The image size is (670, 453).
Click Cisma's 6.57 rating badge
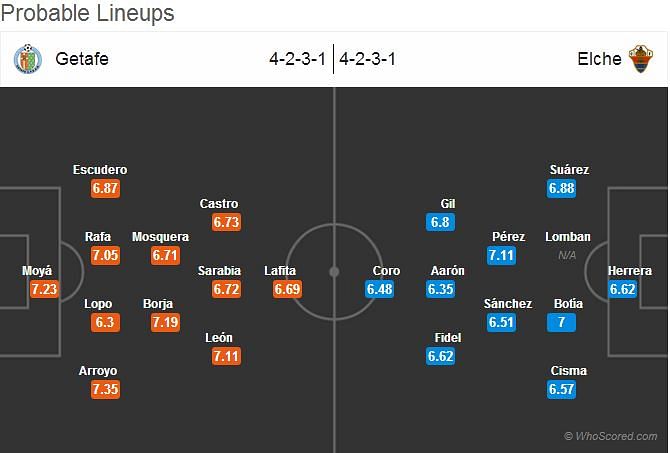click(561, 389)
